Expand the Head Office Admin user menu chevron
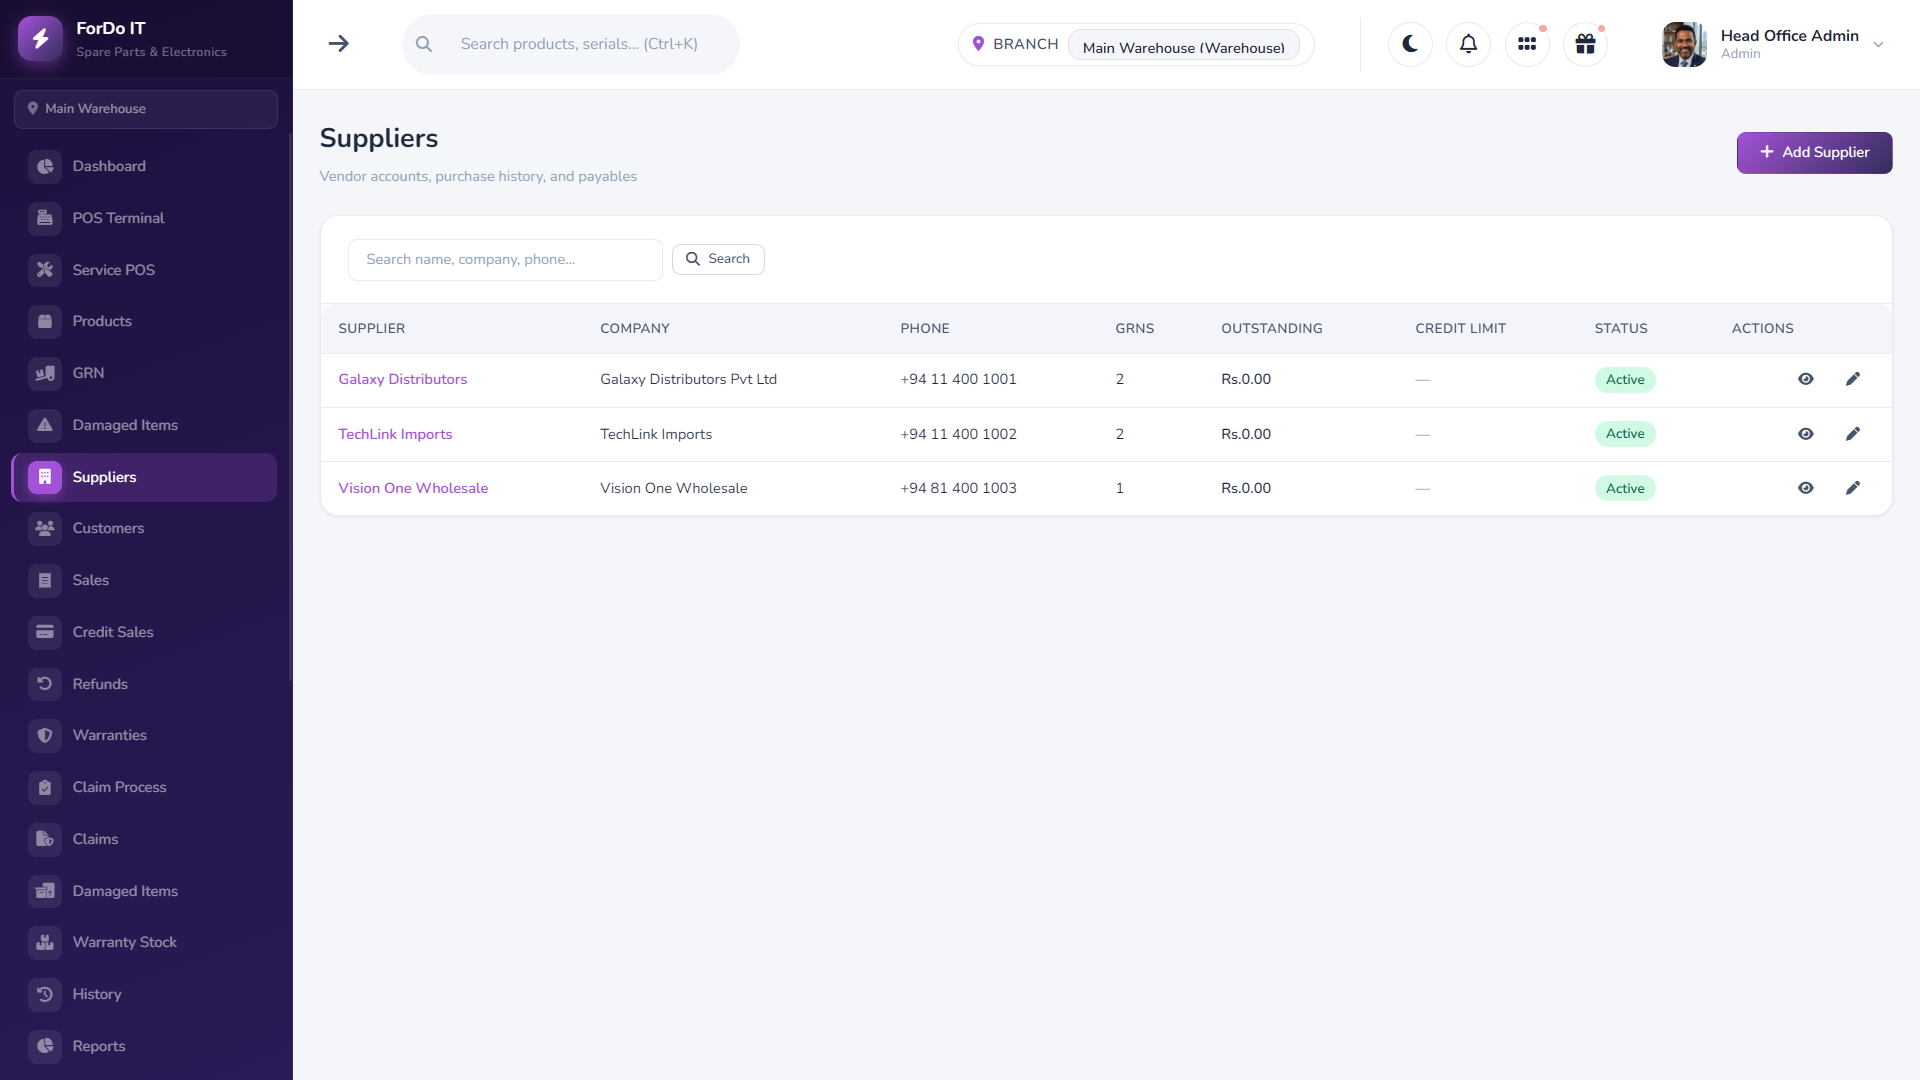Screen dimensions: 1920x1080 click(x=1878, y=45)
